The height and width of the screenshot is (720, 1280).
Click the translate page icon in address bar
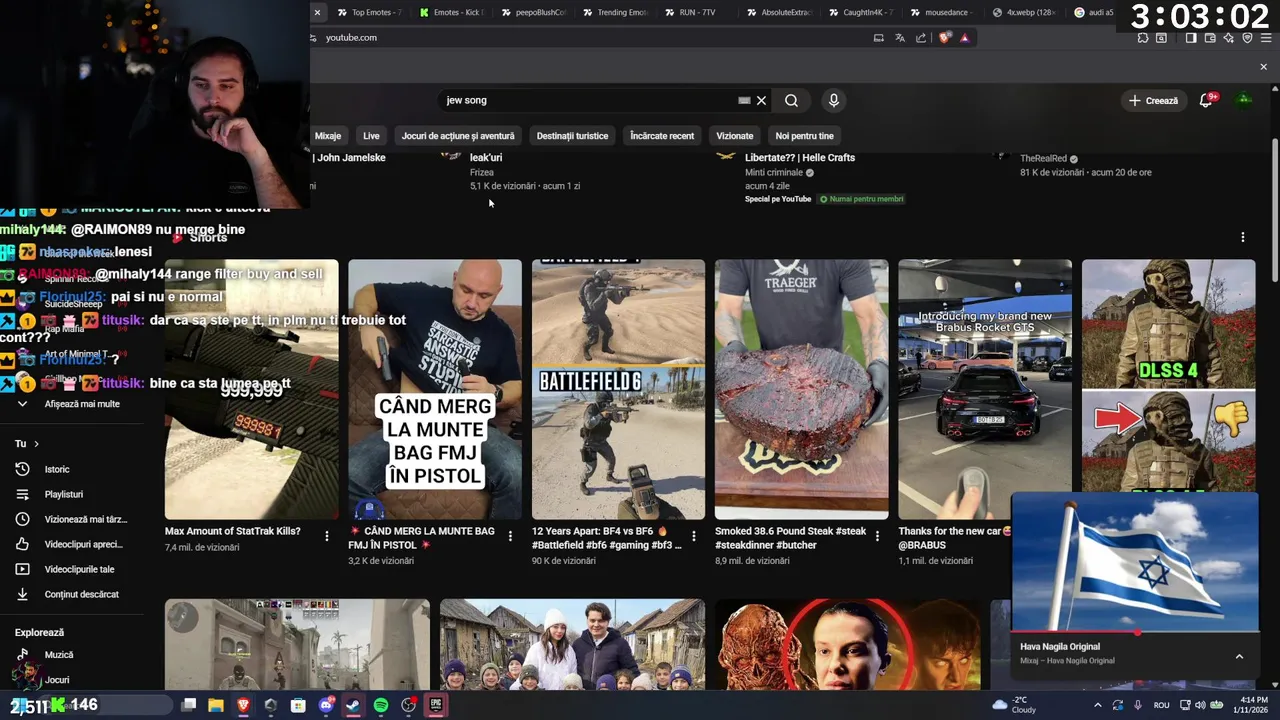click(900, 38)
